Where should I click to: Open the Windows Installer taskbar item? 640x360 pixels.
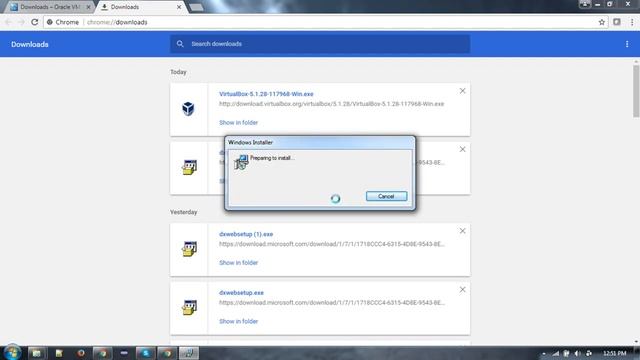[x=189, y=353]
